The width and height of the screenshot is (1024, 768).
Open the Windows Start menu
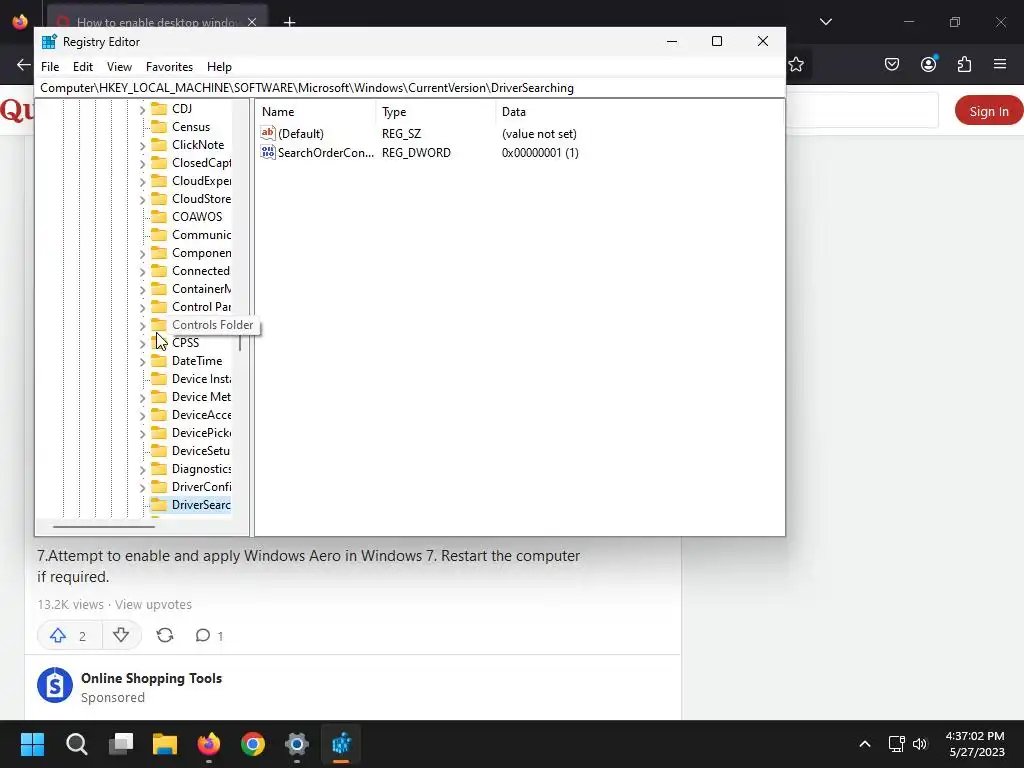(x=32, y=744)
